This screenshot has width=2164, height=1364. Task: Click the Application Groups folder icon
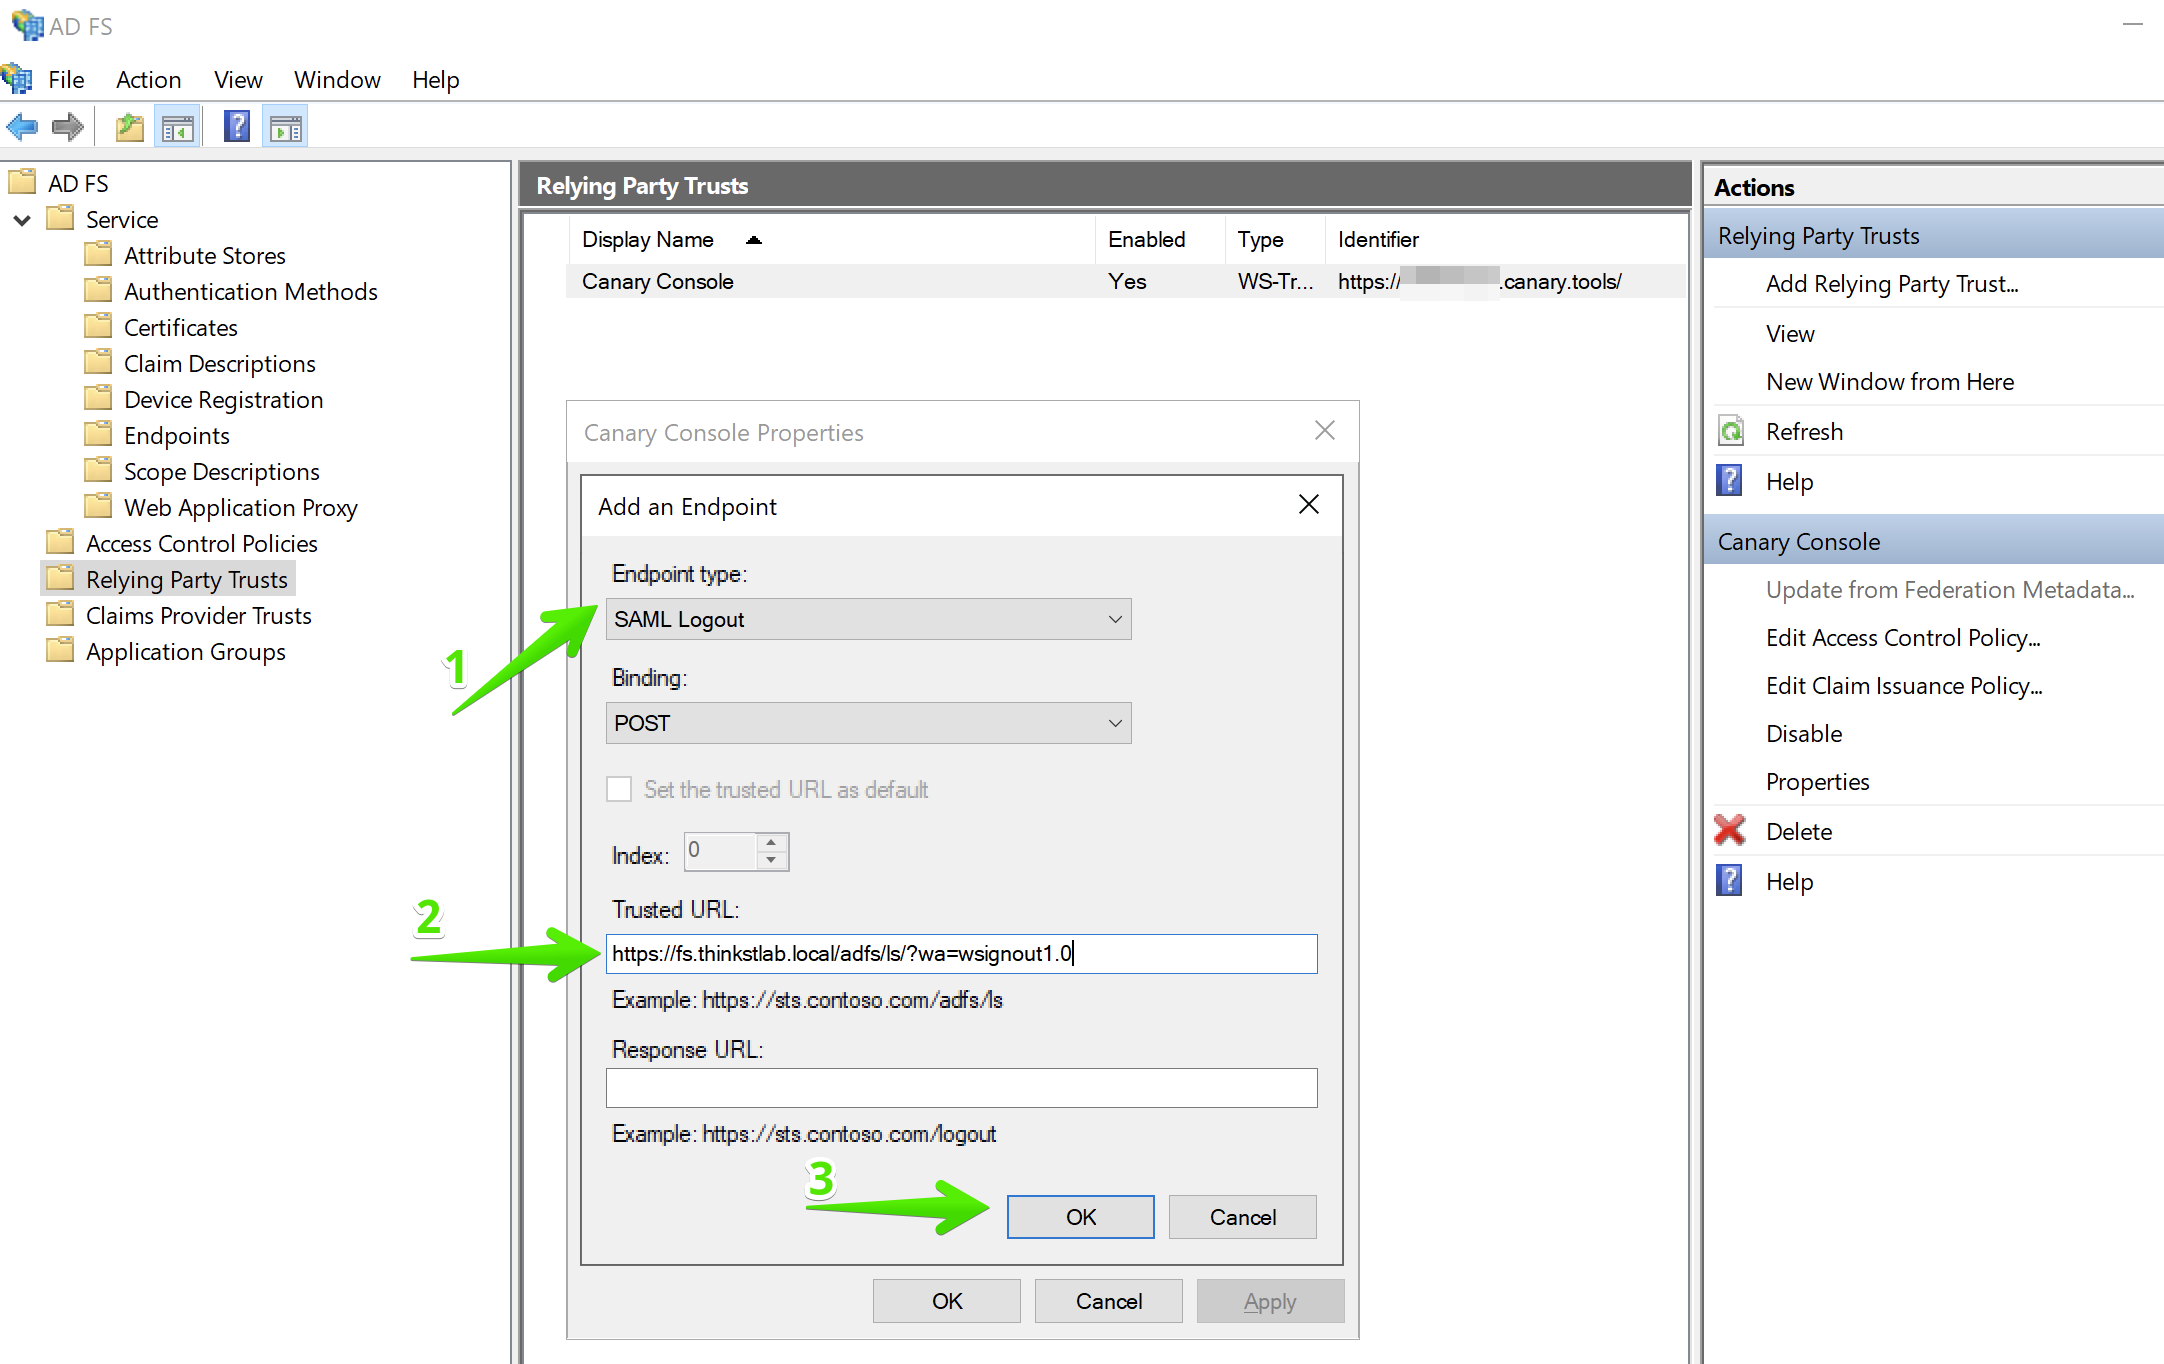pos(60,650)
